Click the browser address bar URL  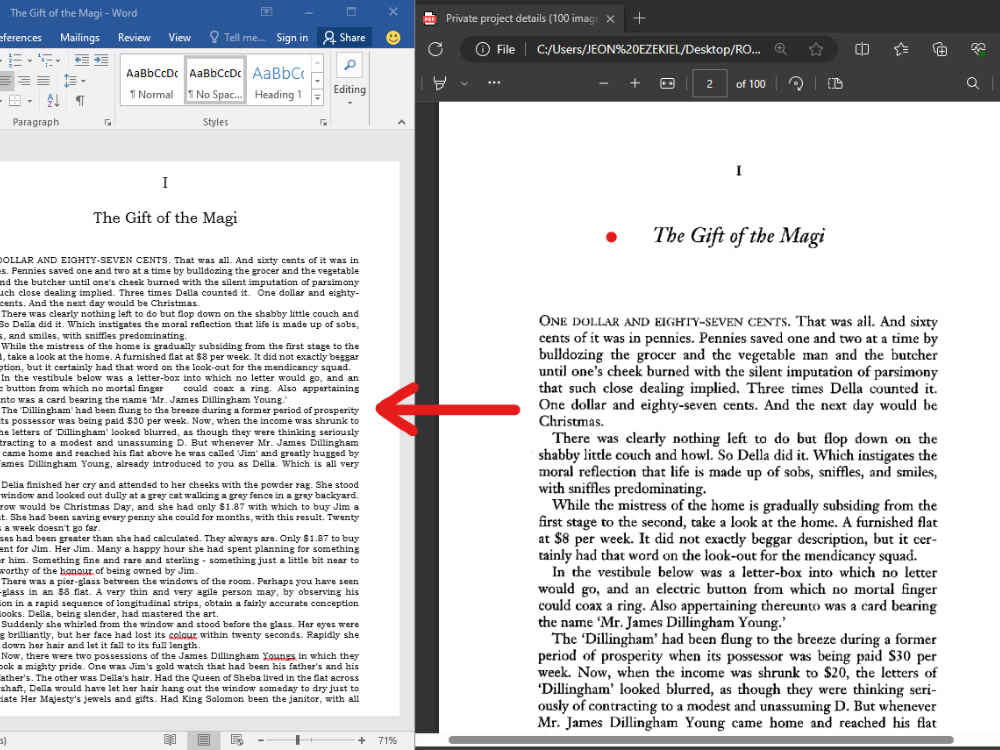pos(649,49)
